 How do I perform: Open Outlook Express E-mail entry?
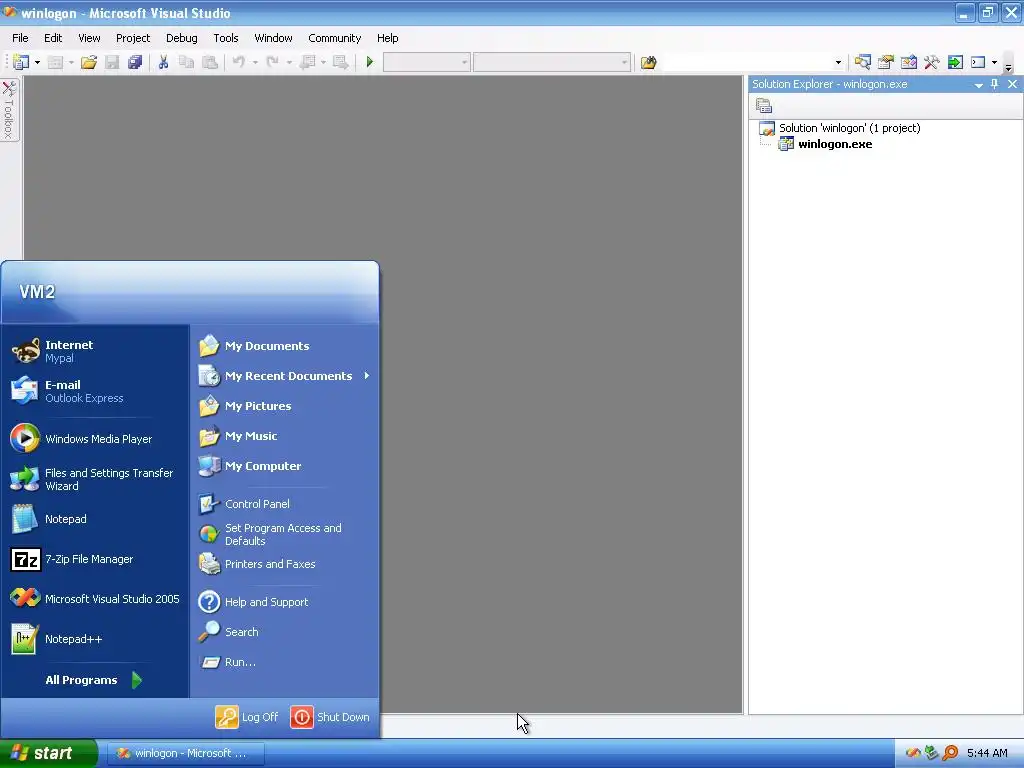point(95,391)
